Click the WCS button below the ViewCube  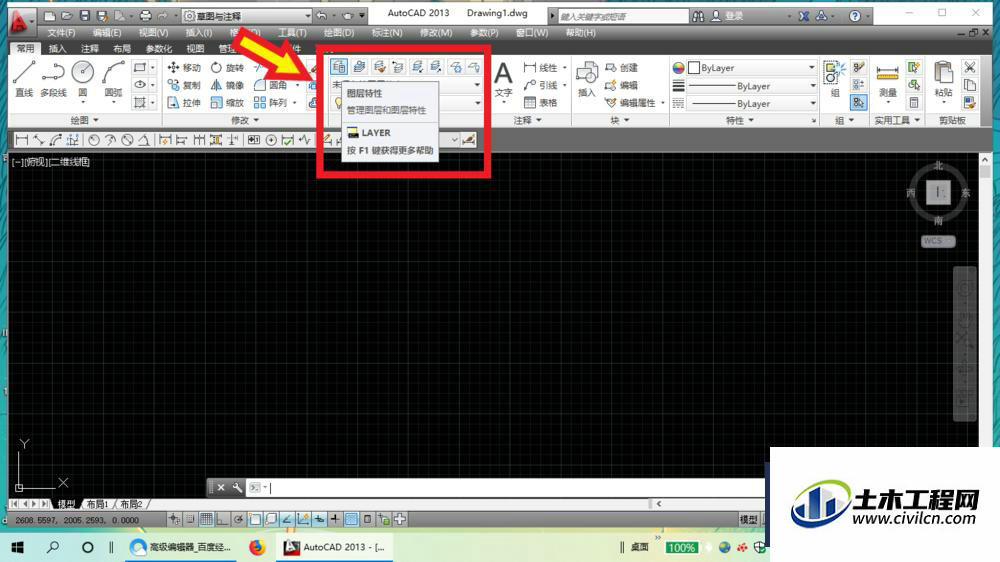(938, 241)
